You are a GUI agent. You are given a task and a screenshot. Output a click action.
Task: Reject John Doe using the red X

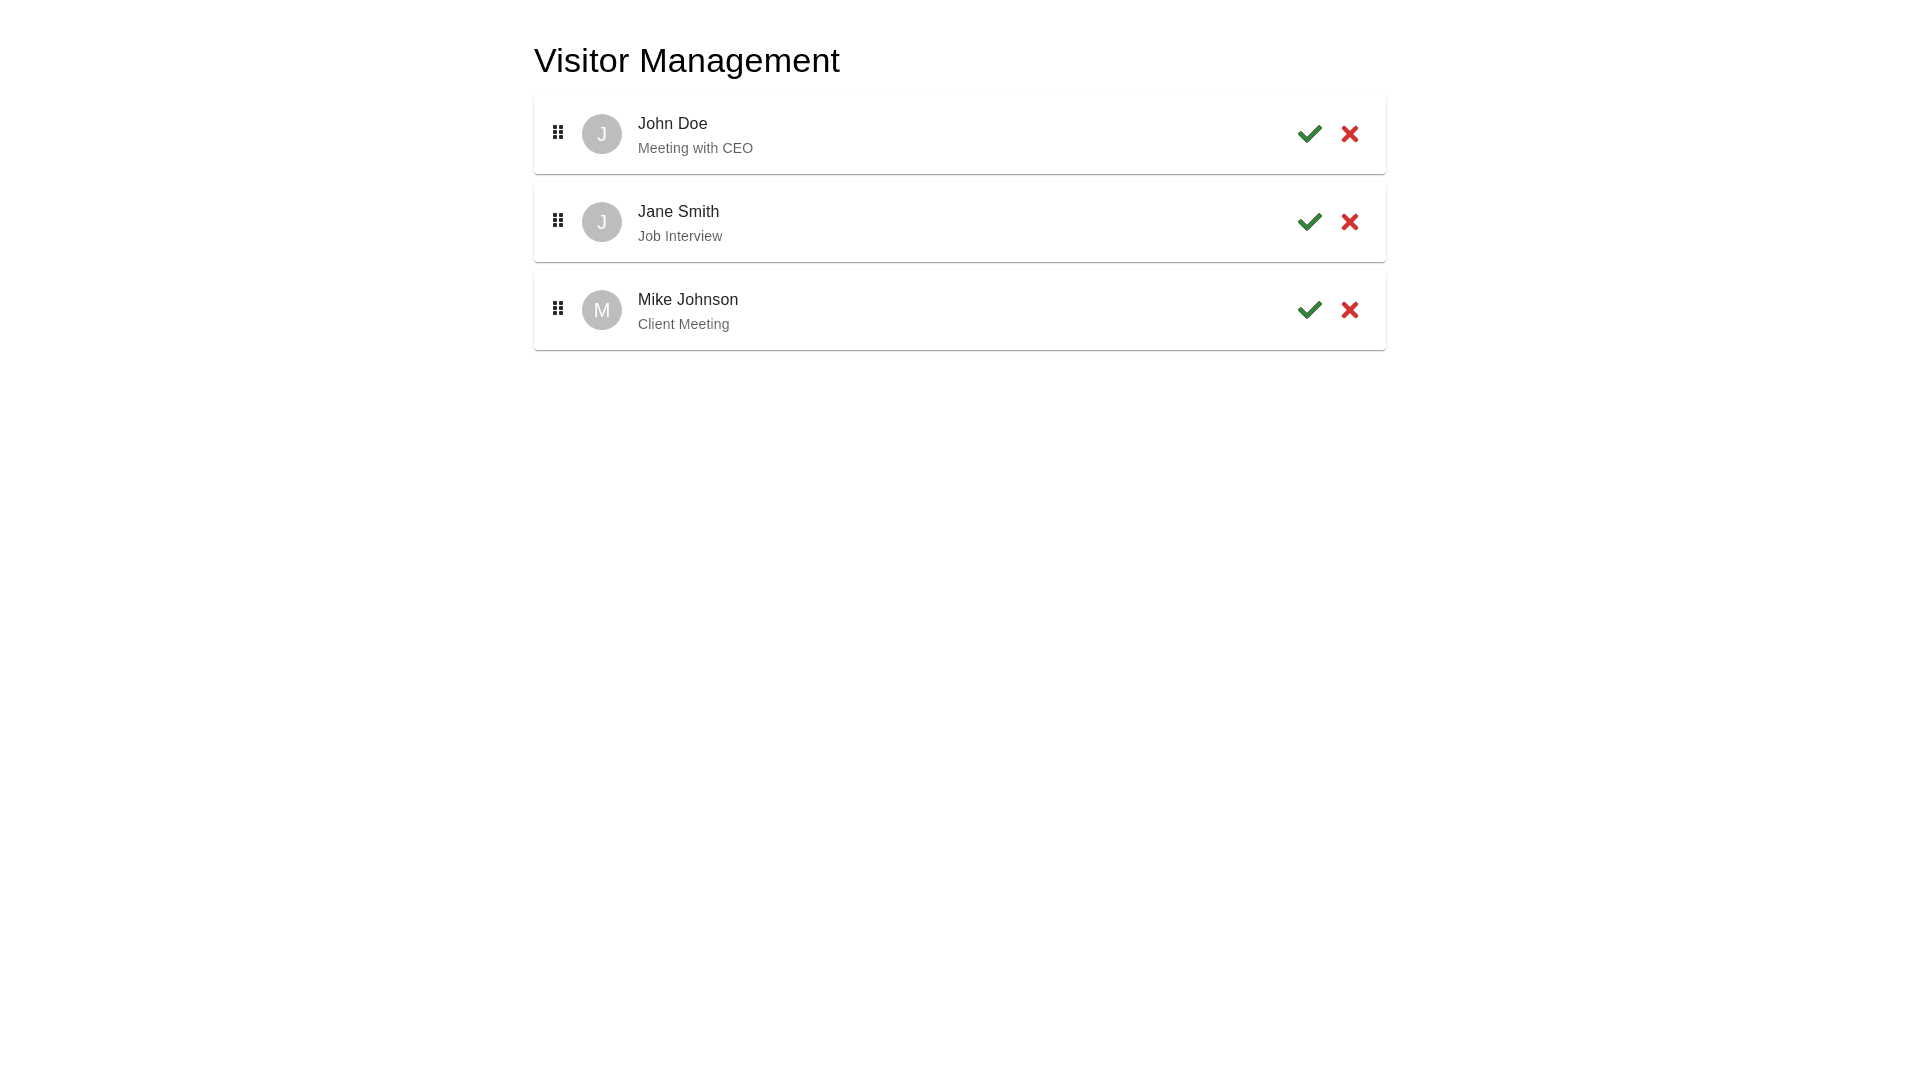(x=1349, y=134)
